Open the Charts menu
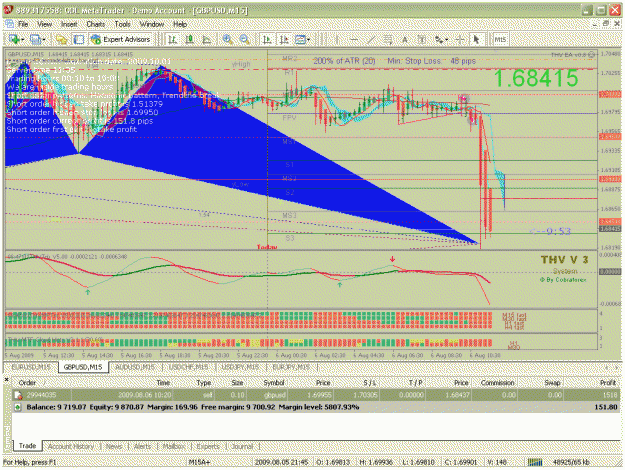This screenshot has width=625, height=470. point(96,24)
